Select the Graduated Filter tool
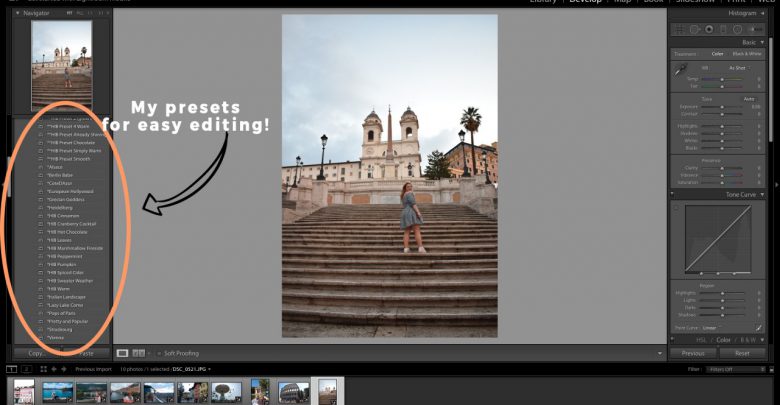Image resolution: width=780 pixels, height=405 pixels. tap(723, 30)
